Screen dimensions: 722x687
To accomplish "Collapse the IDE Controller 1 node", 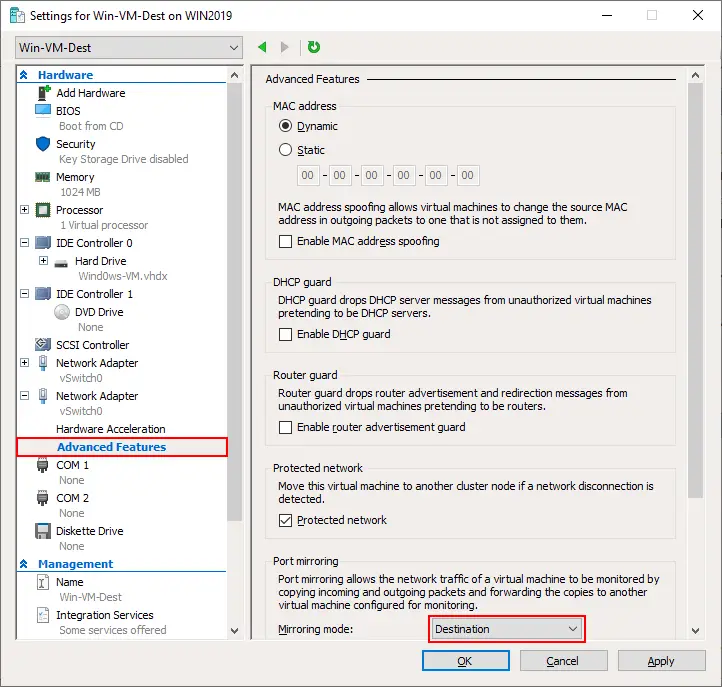I will point(25,294).
